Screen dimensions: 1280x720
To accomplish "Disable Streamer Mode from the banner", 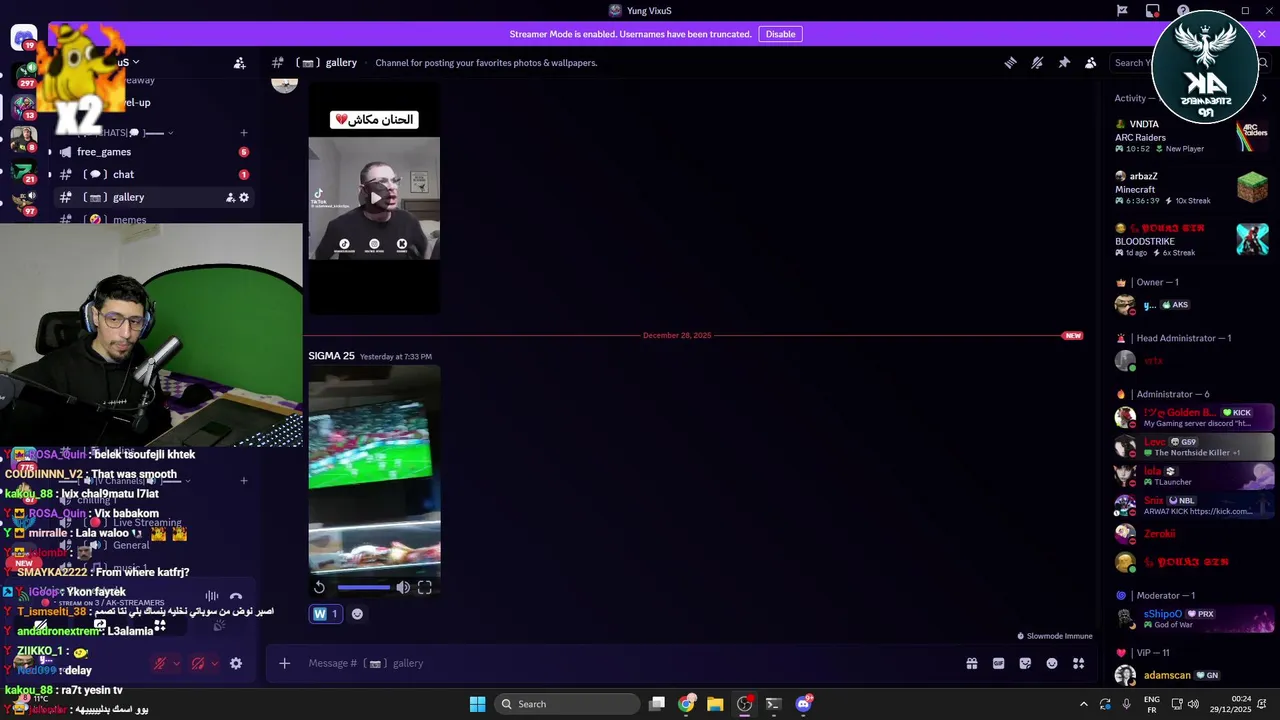I will 780,34.
